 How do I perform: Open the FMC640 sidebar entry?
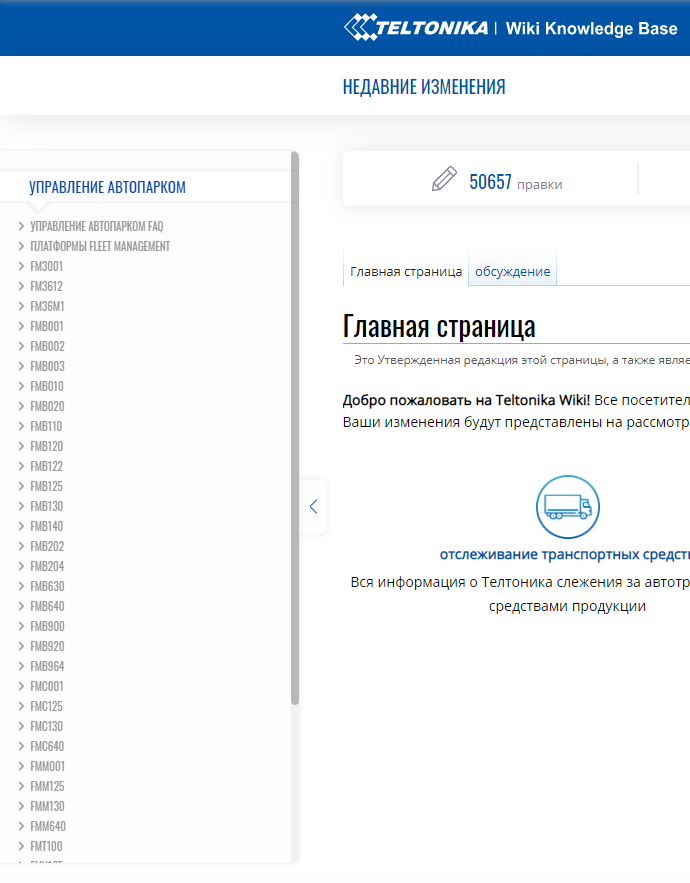click(x=47, y=746)
